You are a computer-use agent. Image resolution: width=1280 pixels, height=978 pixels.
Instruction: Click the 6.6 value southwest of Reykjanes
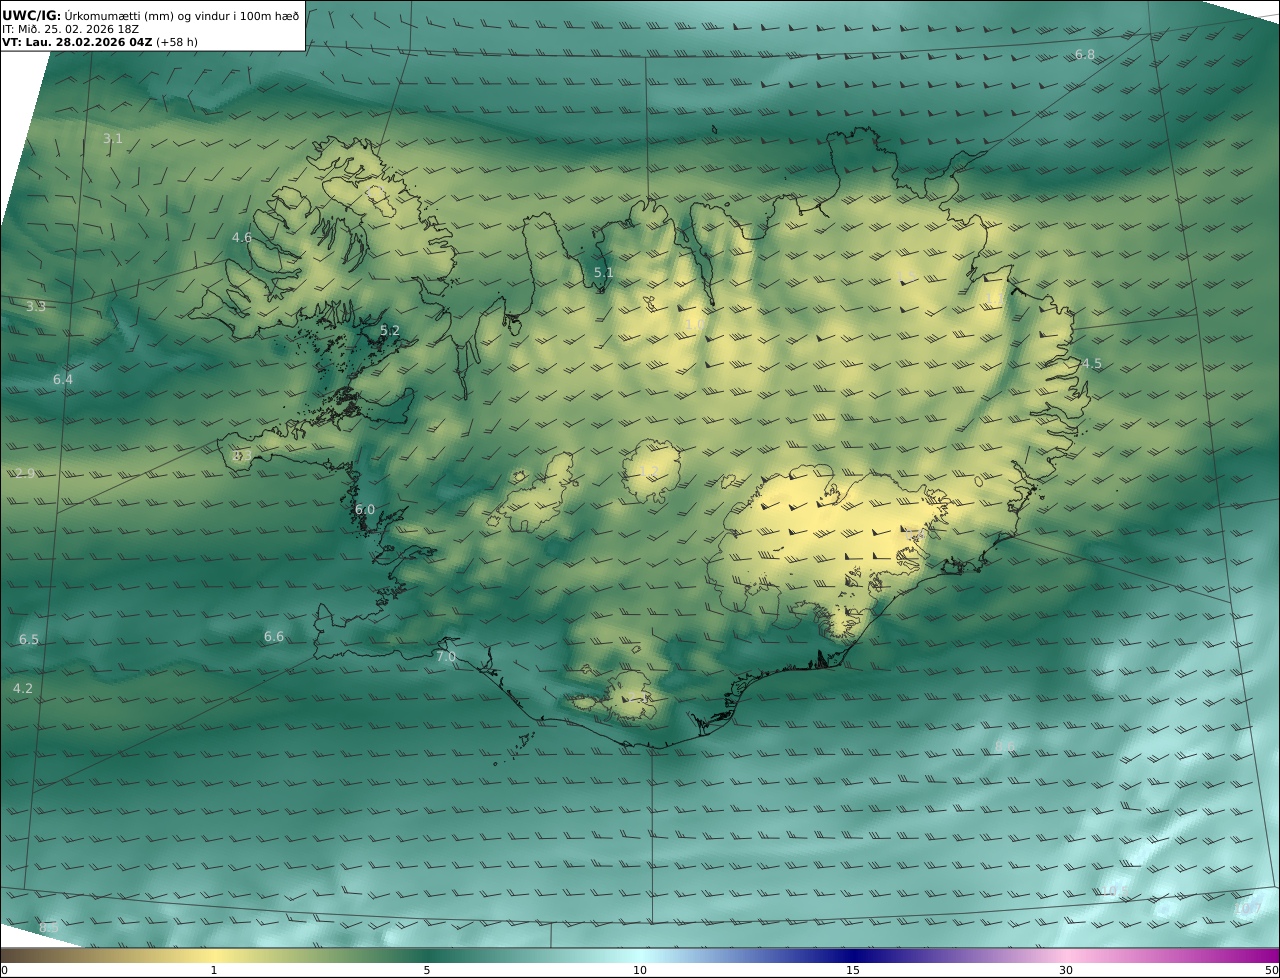tap(274, 637)
